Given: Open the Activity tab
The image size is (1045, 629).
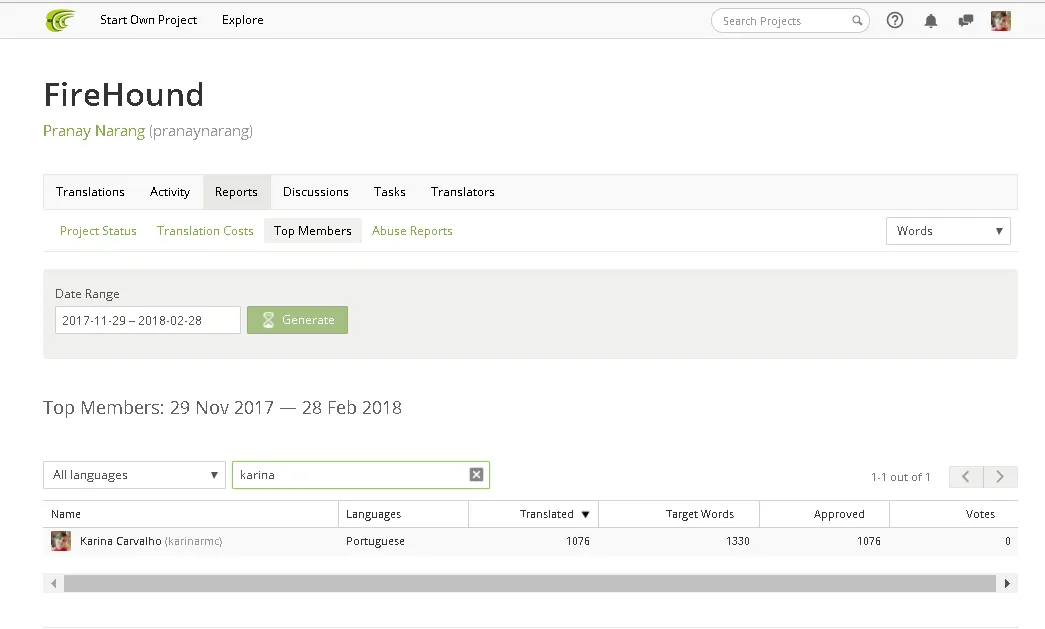Looking at the screenshot, I should coord(170,192).
